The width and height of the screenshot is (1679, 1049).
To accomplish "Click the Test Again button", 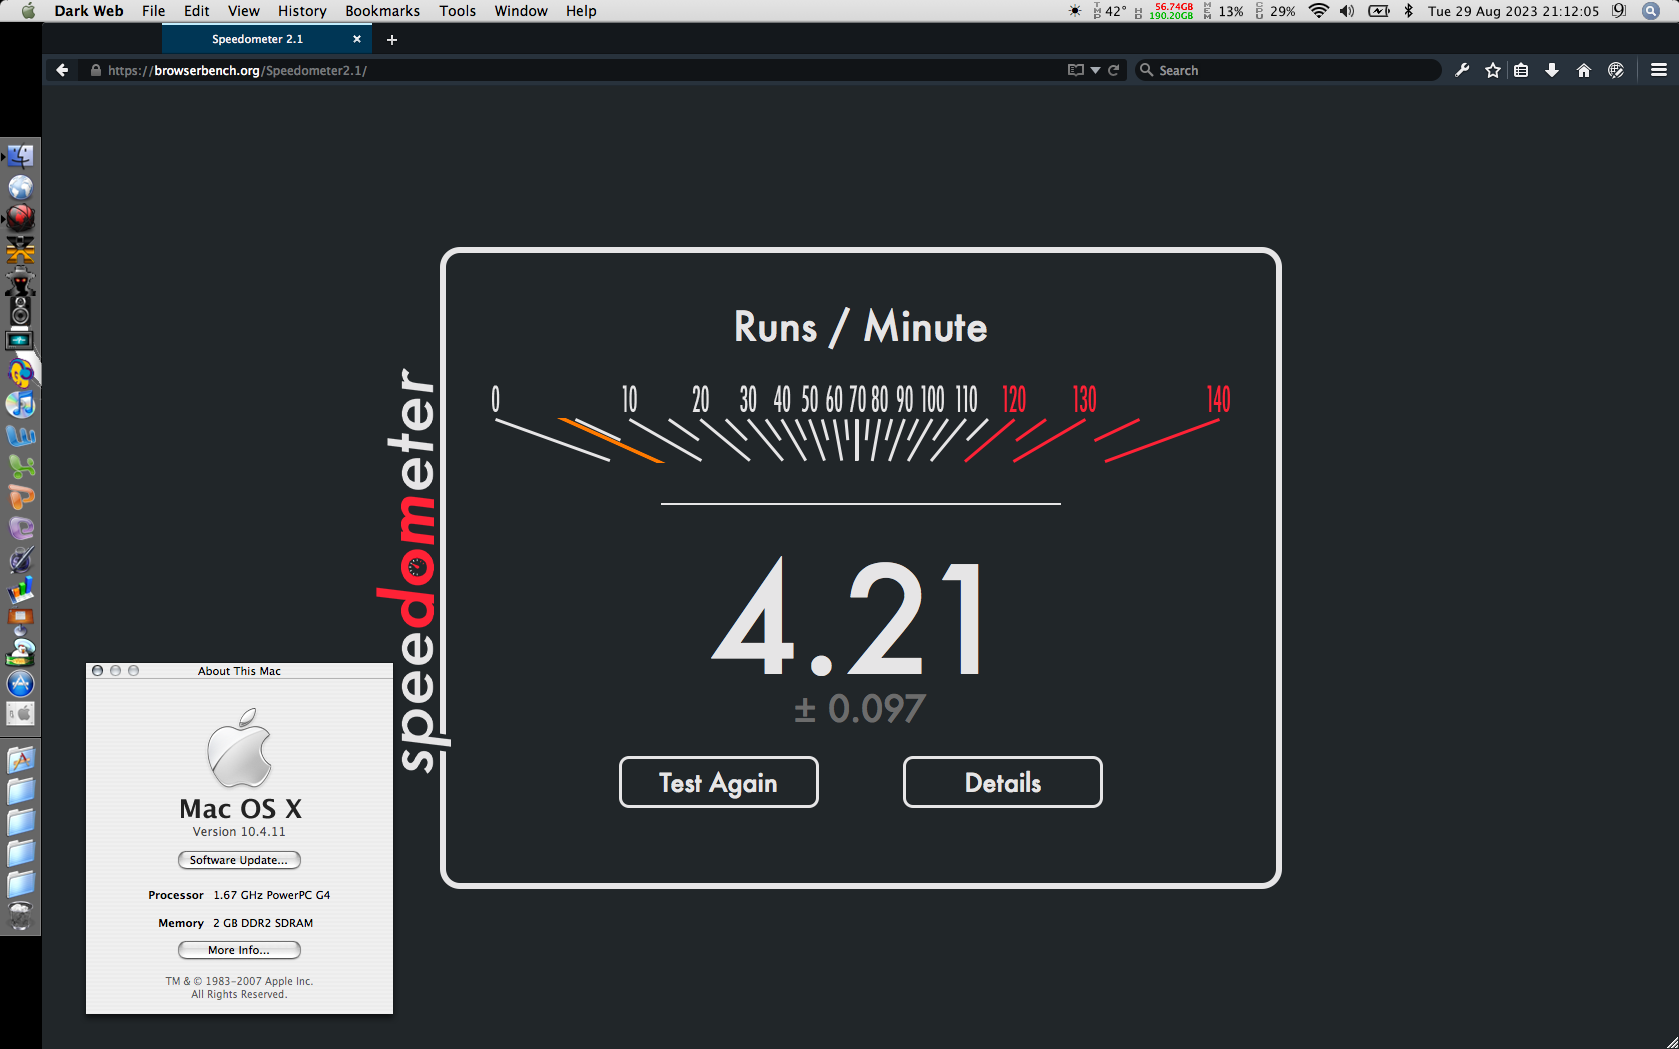I will tap(719, 782).
